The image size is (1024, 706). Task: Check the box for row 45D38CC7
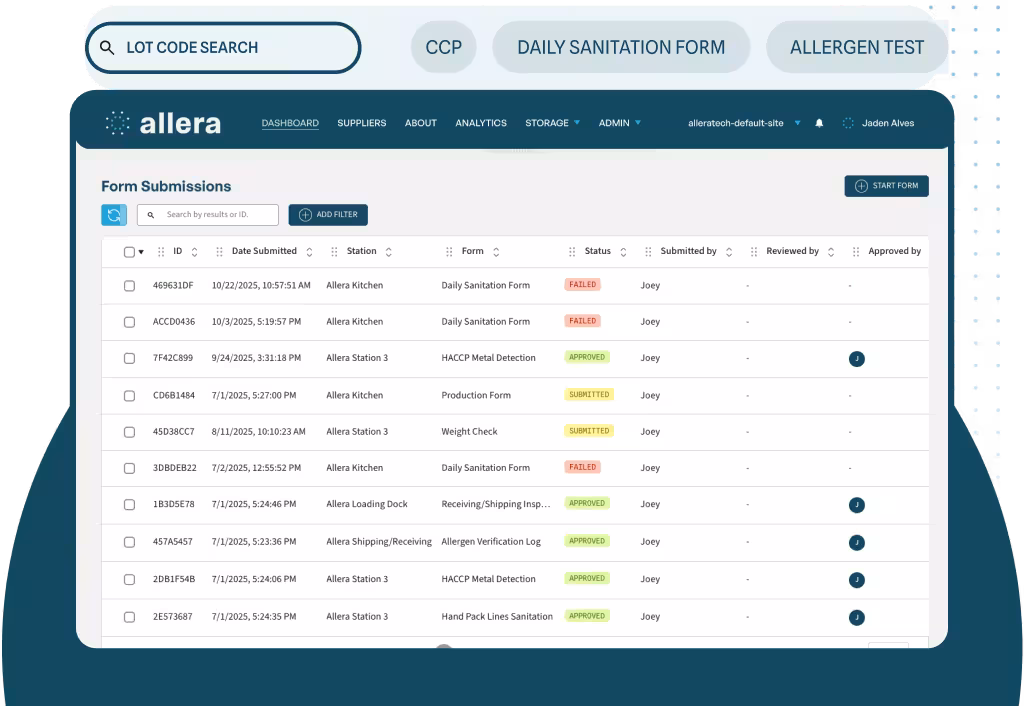point(129,432)
